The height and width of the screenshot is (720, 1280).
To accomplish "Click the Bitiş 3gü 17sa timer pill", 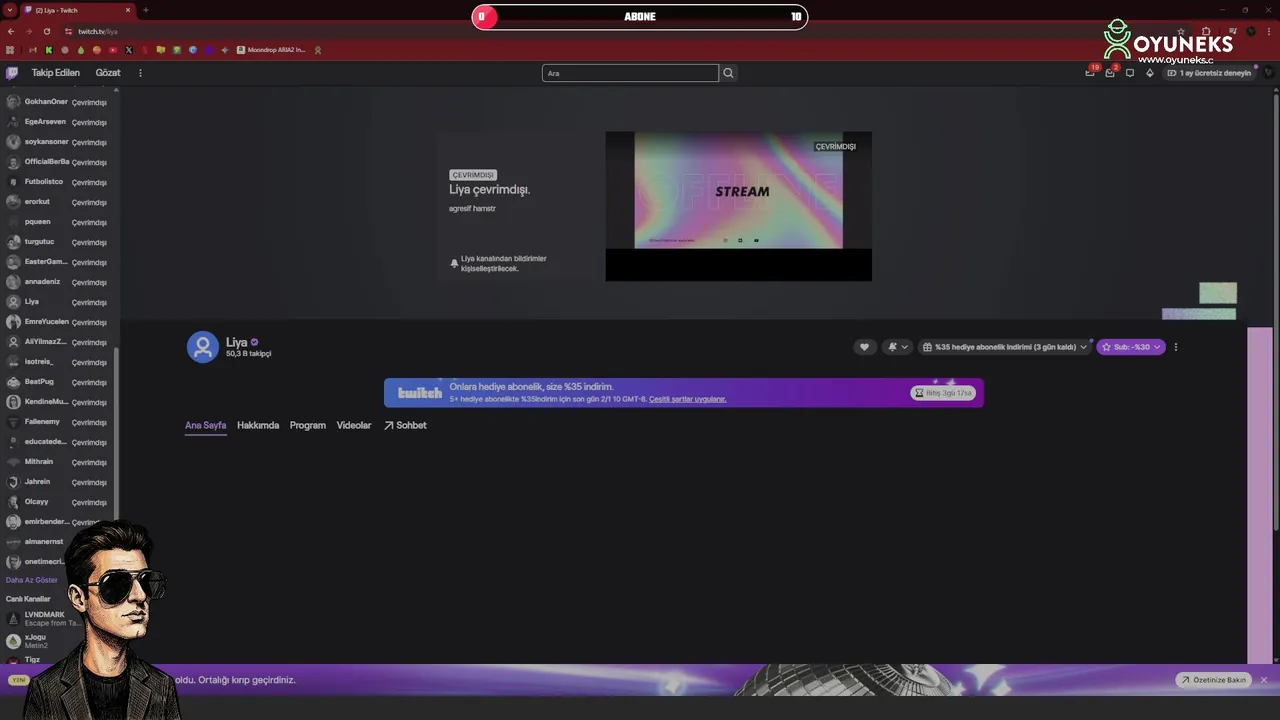I will tap(943, 393).
